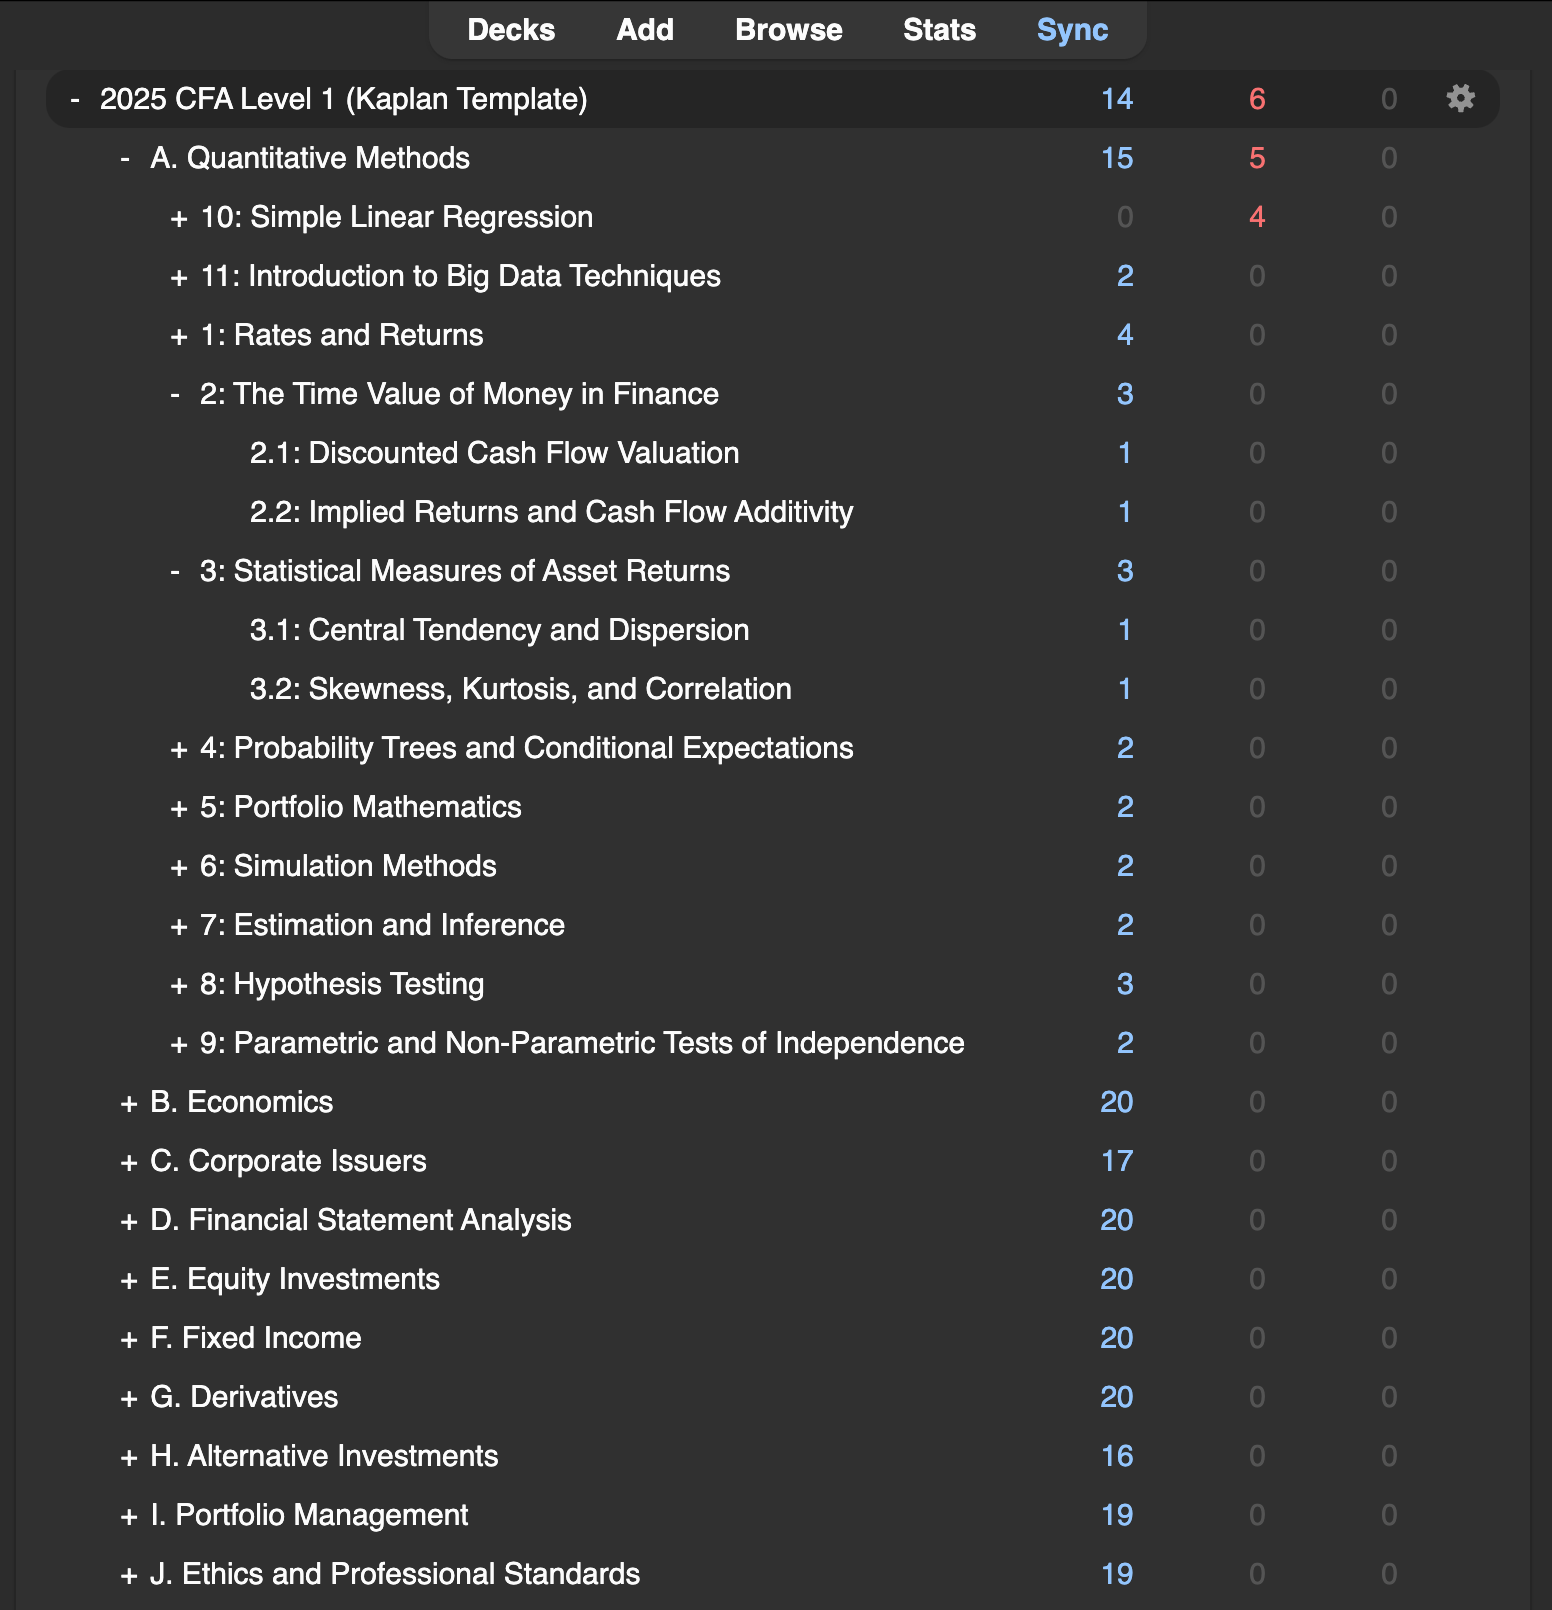Open 4: Probability Trees and Conditional Expectations
The image size is (1552, 1610).
[x=527, y=748]
